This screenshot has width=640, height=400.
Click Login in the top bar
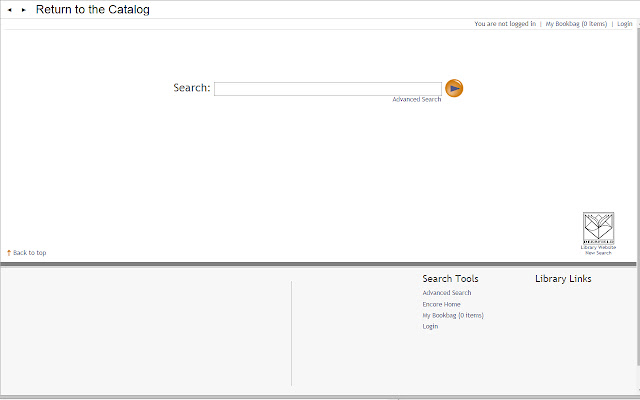click(x=624, y=24)
